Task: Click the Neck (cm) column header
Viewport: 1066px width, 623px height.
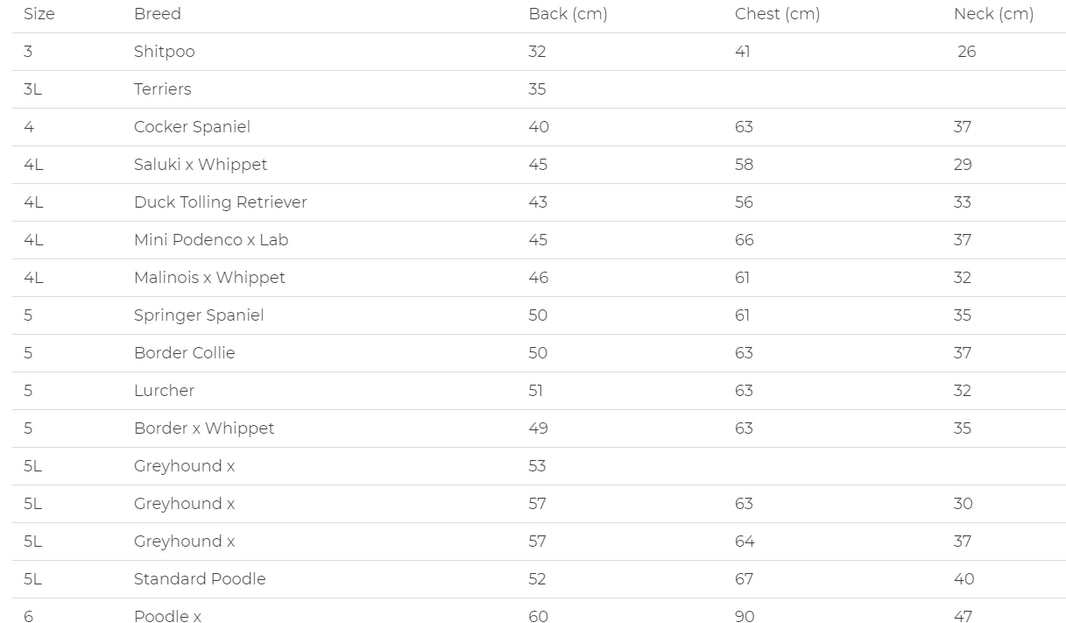Action: tap(993, 14)
